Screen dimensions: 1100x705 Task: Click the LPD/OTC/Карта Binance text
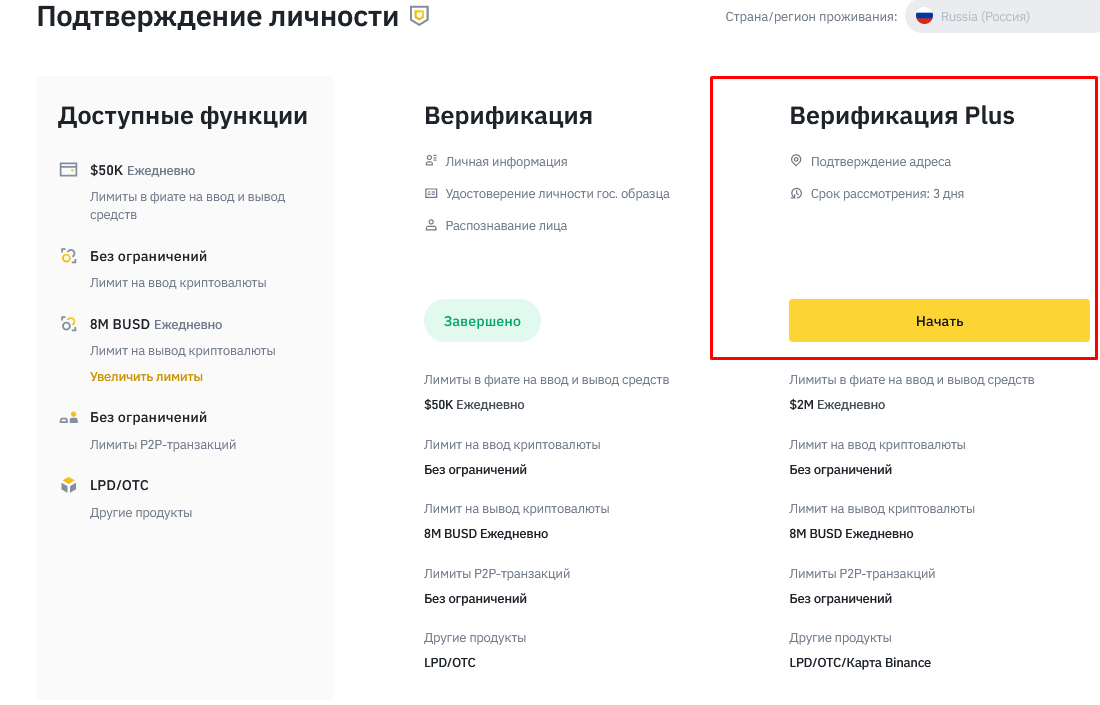[860, 662]
